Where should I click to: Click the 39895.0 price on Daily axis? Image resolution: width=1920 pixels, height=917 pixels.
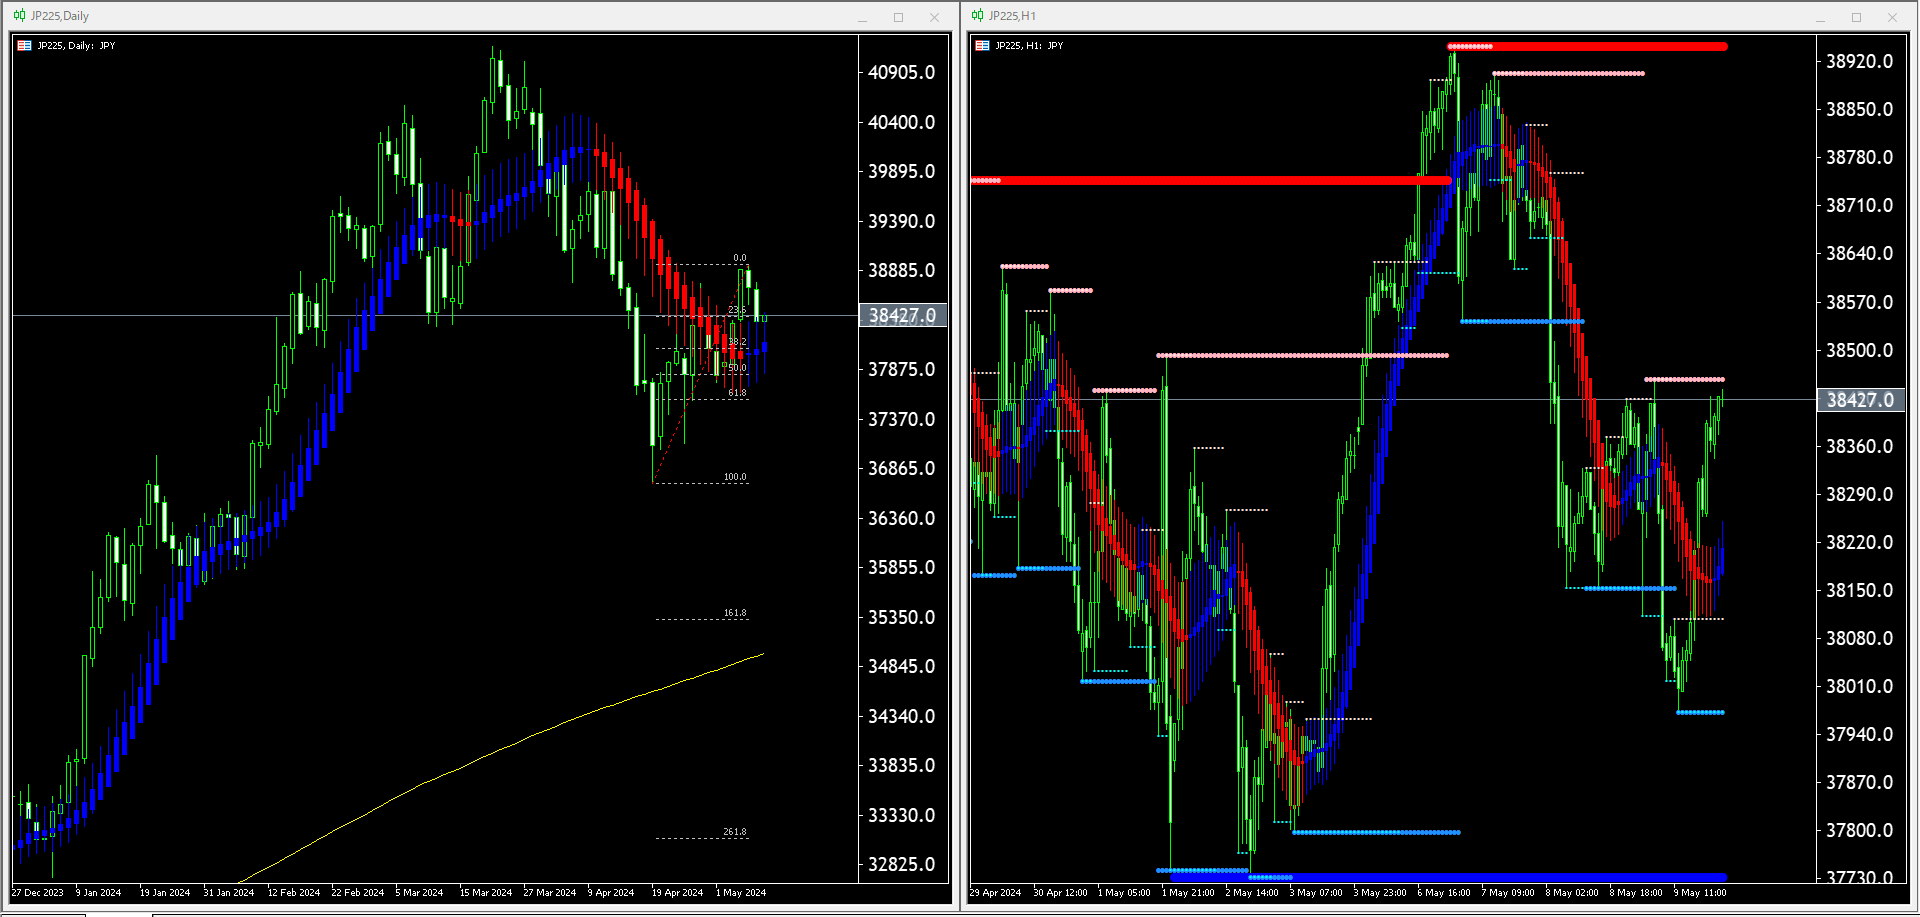tap(902, 172)
